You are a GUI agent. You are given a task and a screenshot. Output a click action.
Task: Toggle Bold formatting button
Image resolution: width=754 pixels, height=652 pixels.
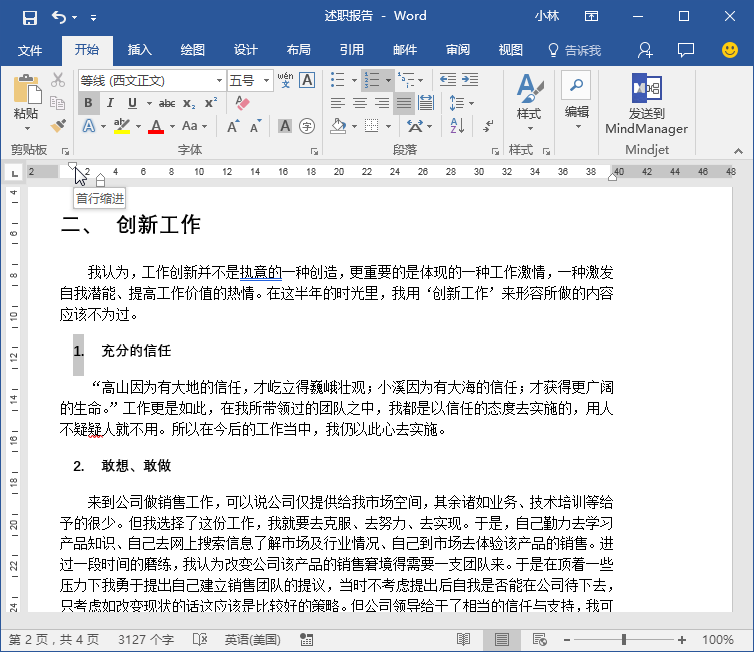click(88, 103)
